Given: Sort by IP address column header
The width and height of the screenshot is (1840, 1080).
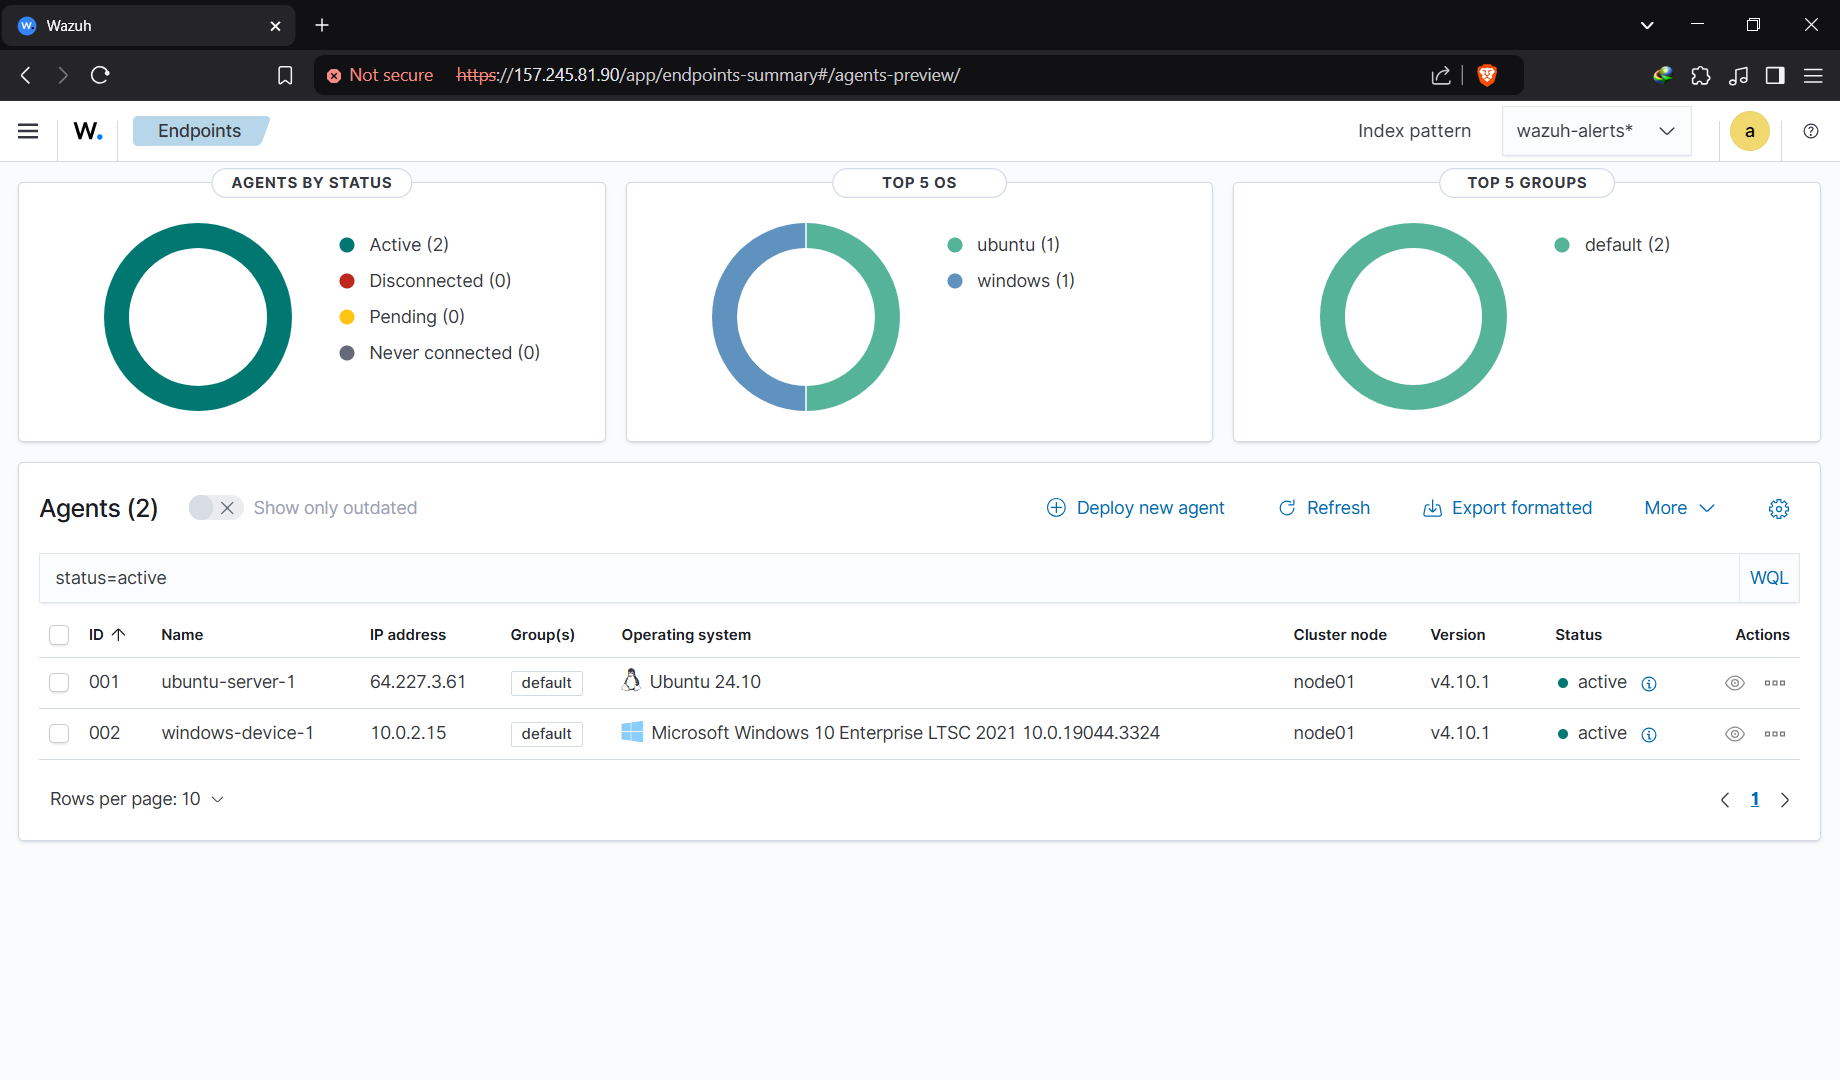Looking at the screenshot, I should [x=408, y=635].
